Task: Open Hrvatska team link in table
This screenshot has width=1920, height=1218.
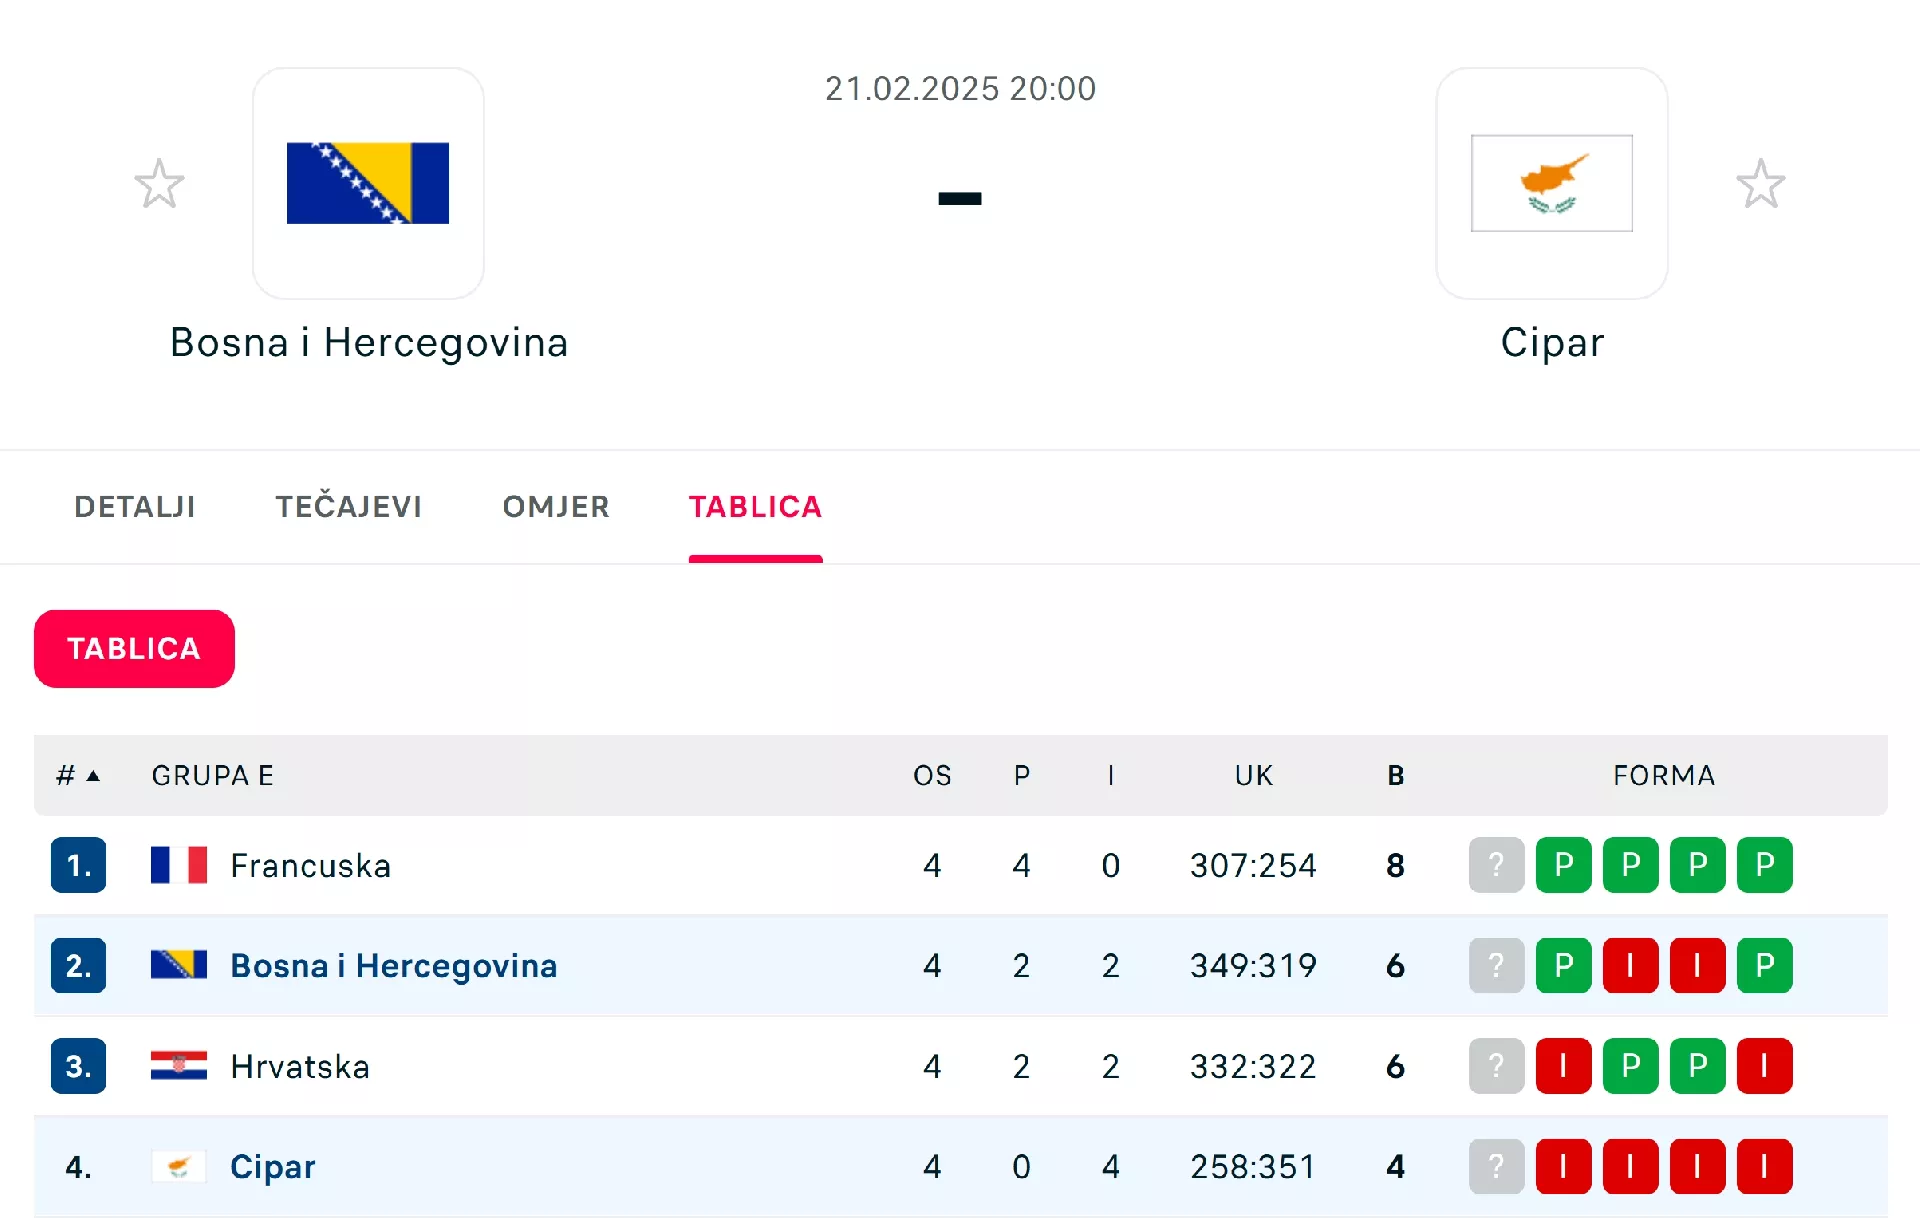Action: point(300,1067)
